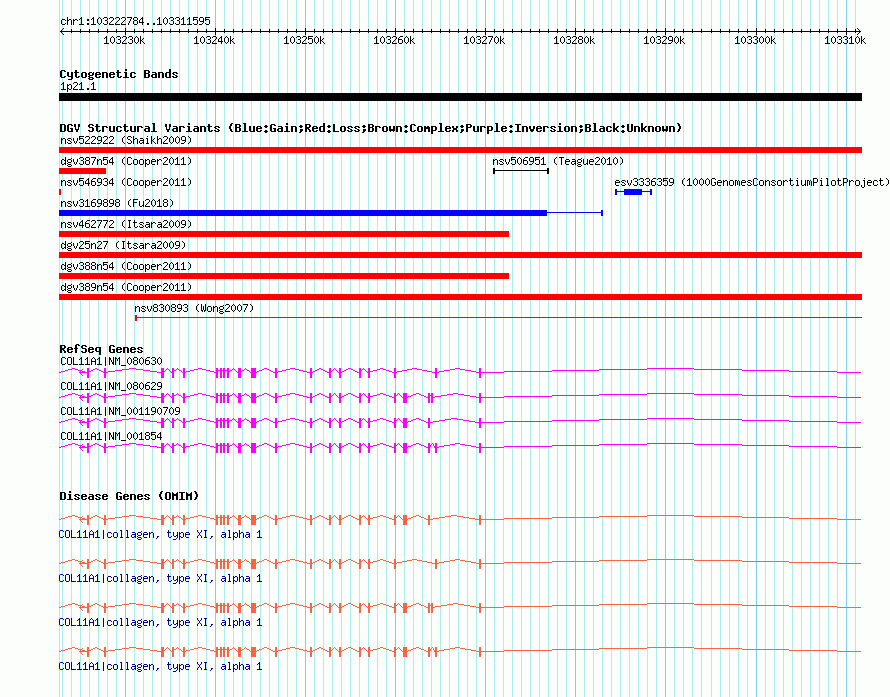Click the 103230k ruler tick label
The width and height of the screenshot is (890, 697).
124,40
